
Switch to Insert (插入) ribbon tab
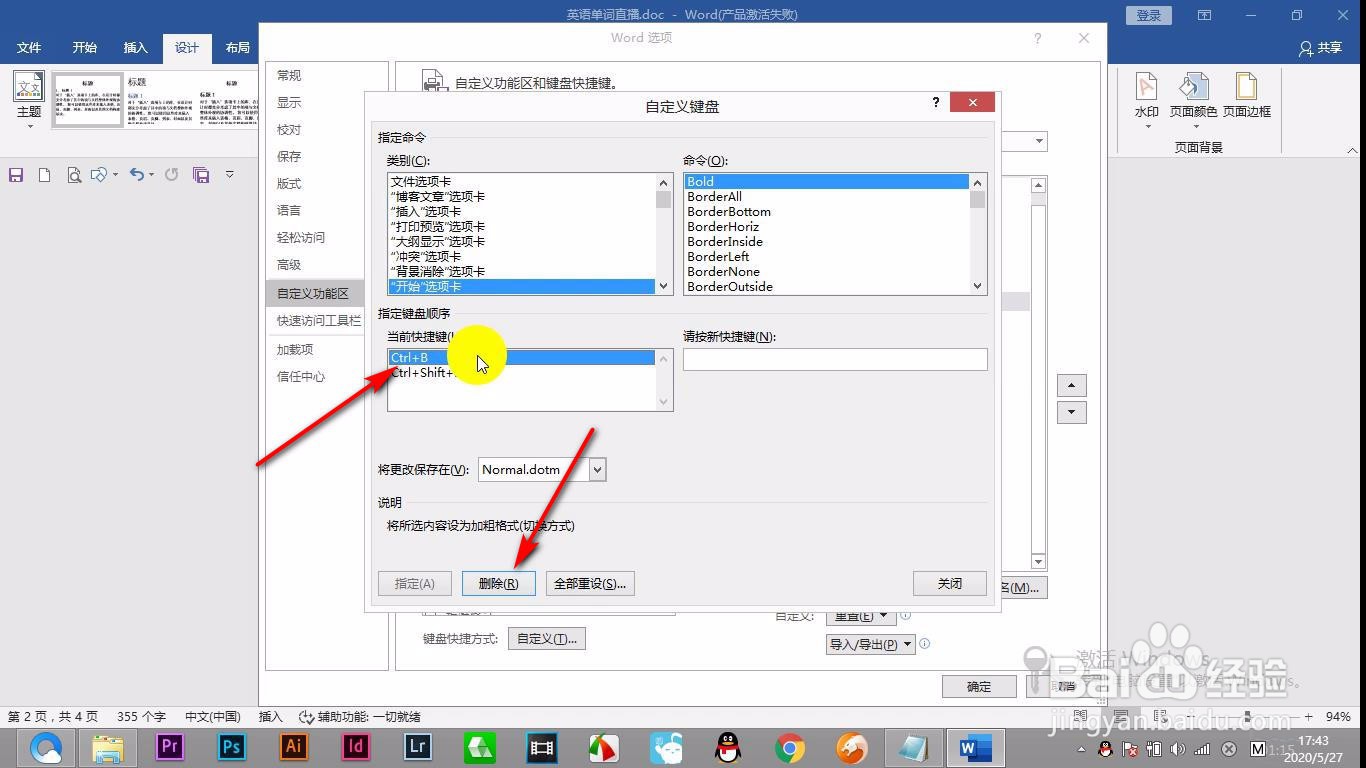pyautogui.click(x=135, y=48)
